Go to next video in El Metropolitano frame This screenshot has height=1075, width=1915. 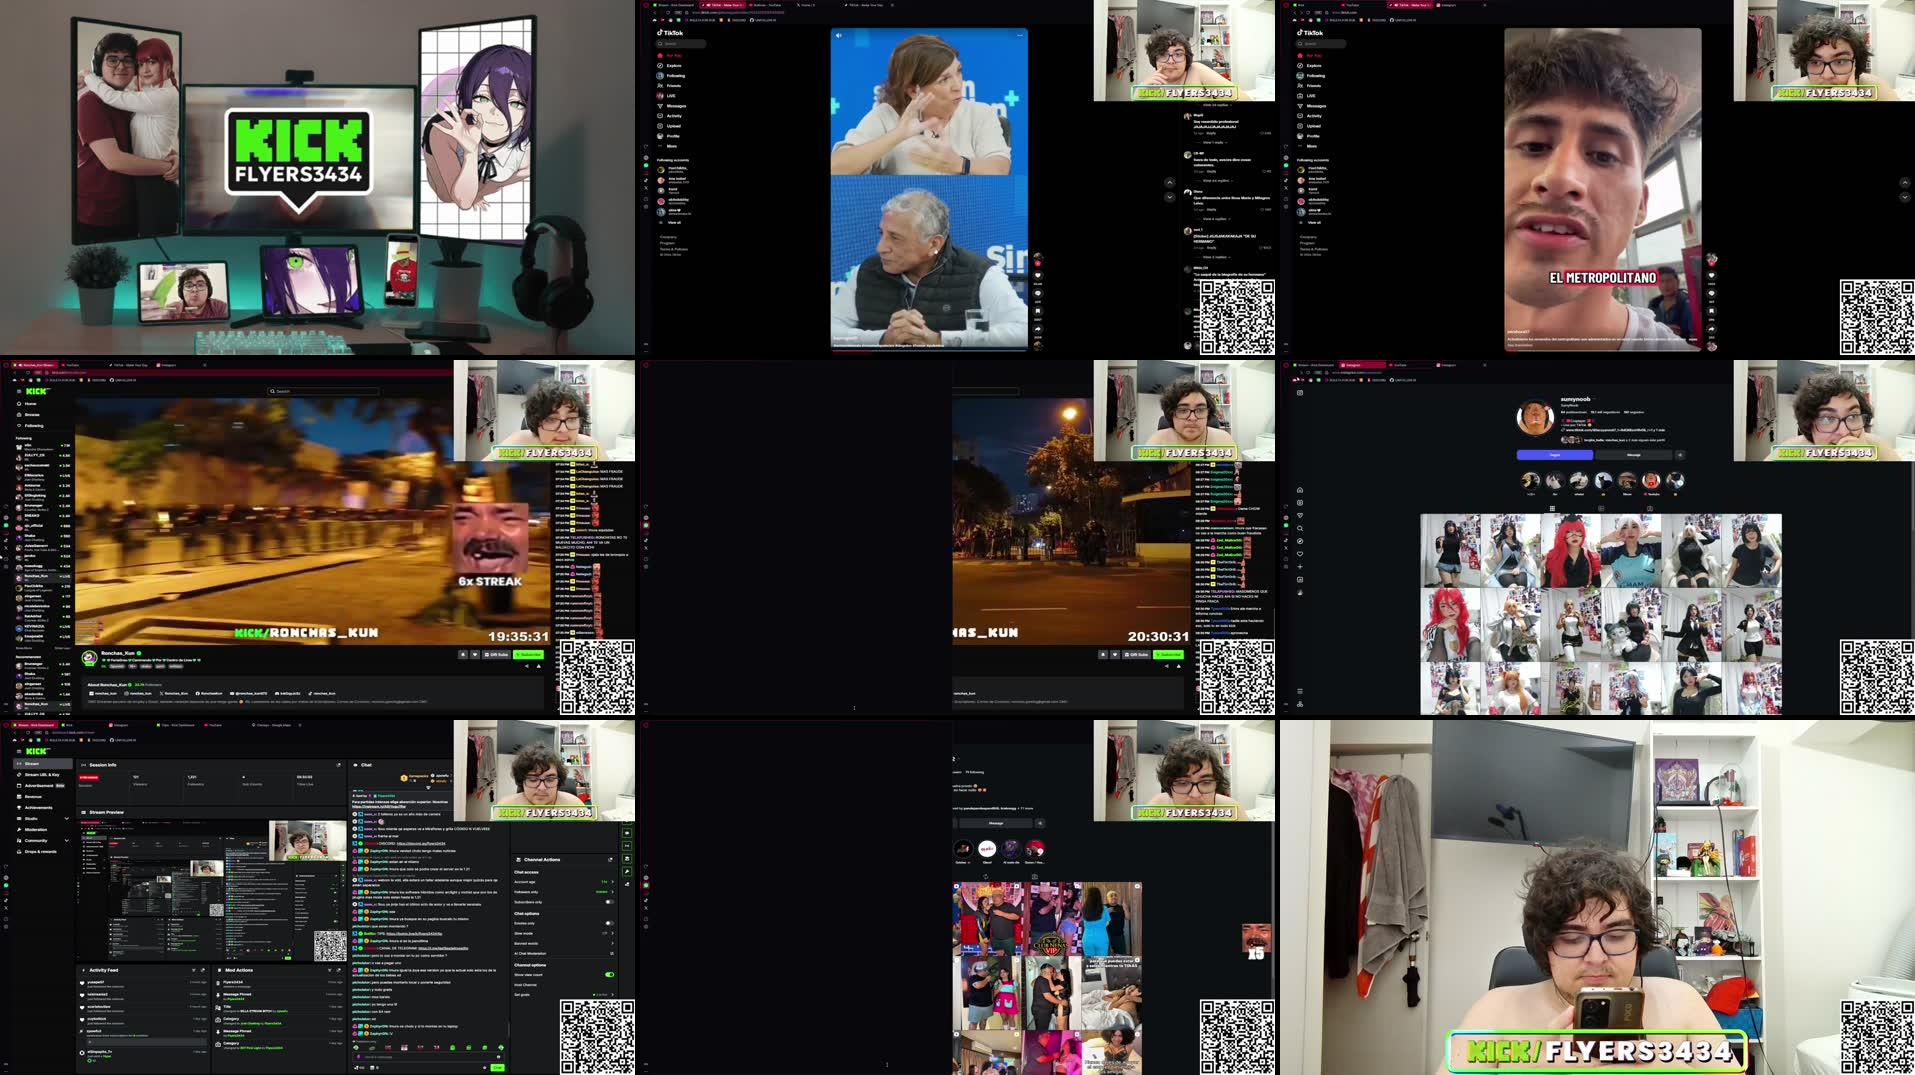1905,197
